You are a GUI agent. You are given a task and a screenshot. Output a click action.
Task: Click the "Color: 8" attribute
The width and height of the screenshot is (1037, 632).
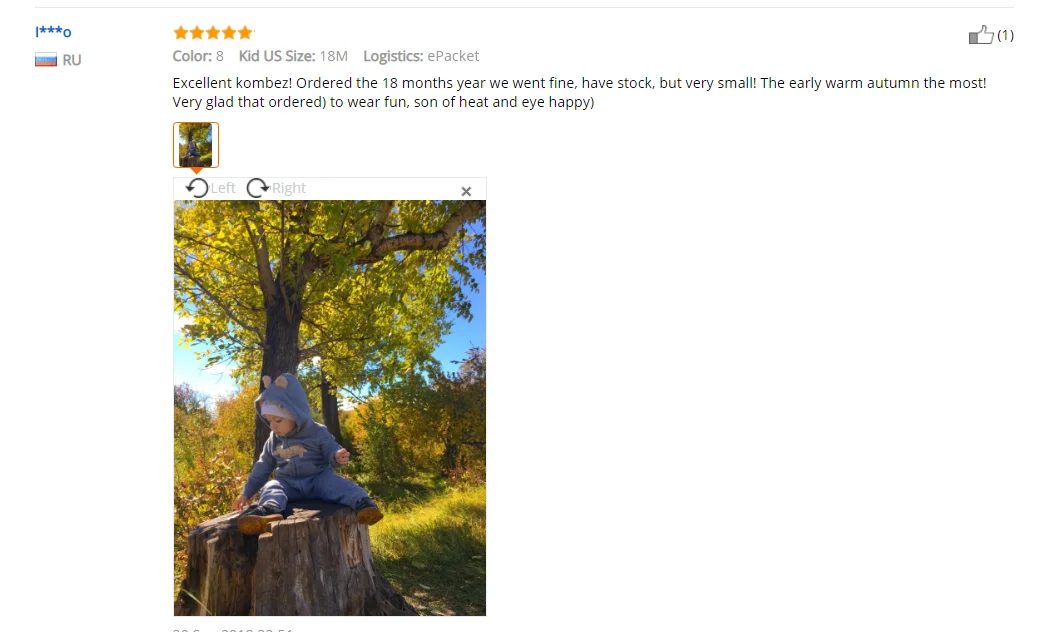click(x=198, y=56)
